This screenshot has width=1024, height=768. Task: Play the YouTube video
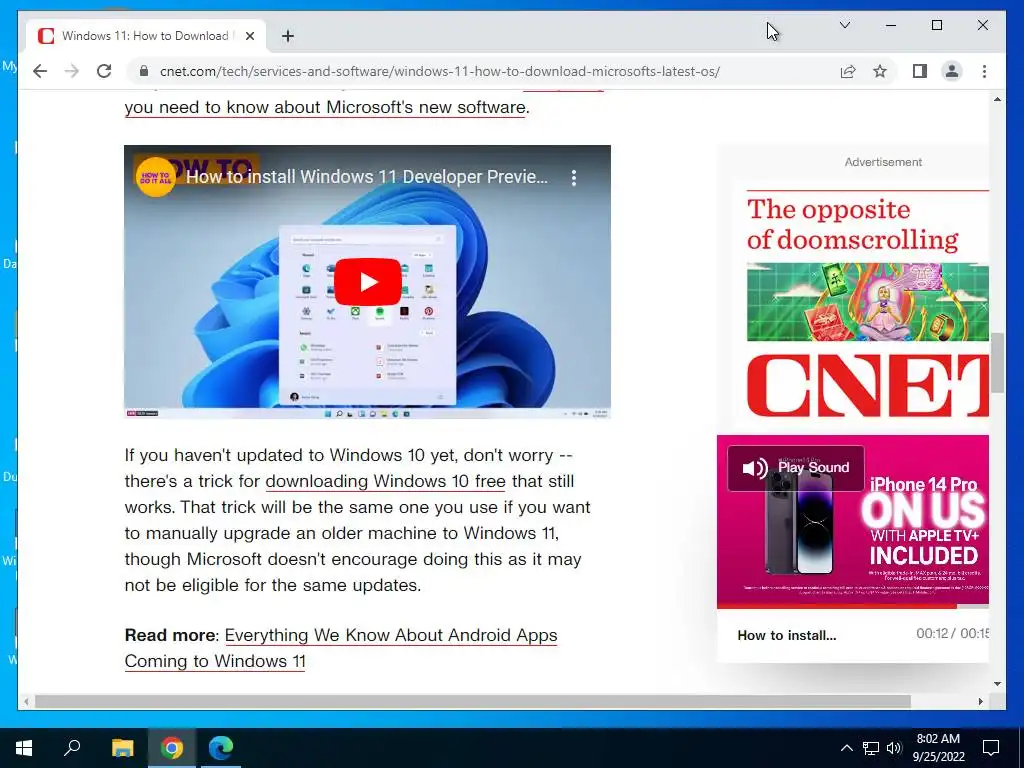click(x=368, y=282)
